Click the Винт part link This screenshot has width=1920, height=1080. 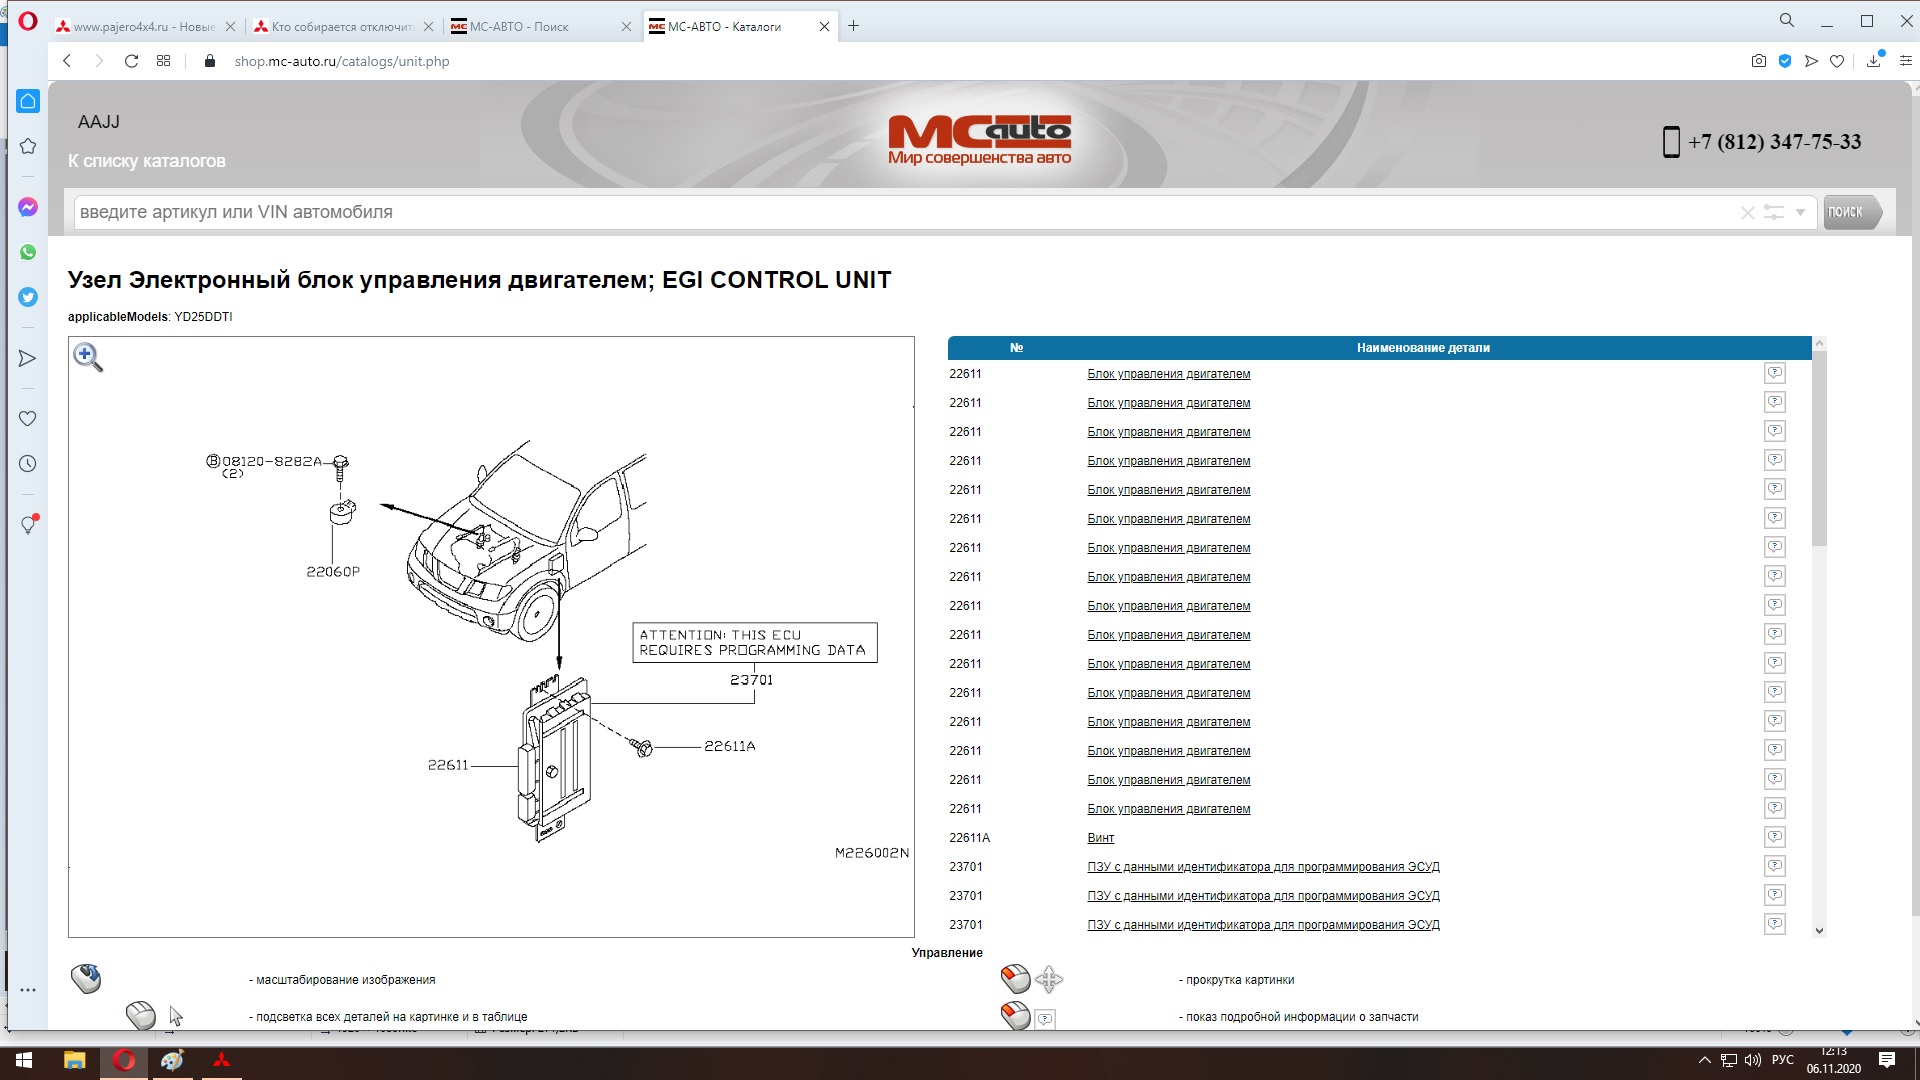coord(1100,838)
